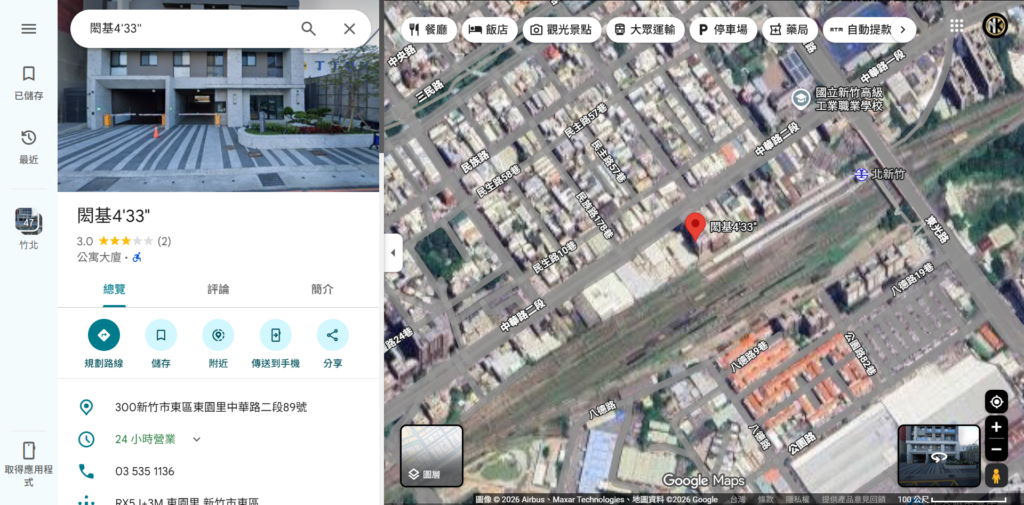Click the search magnifier icon
The image size is (1024, 505).
pos(308,29)
